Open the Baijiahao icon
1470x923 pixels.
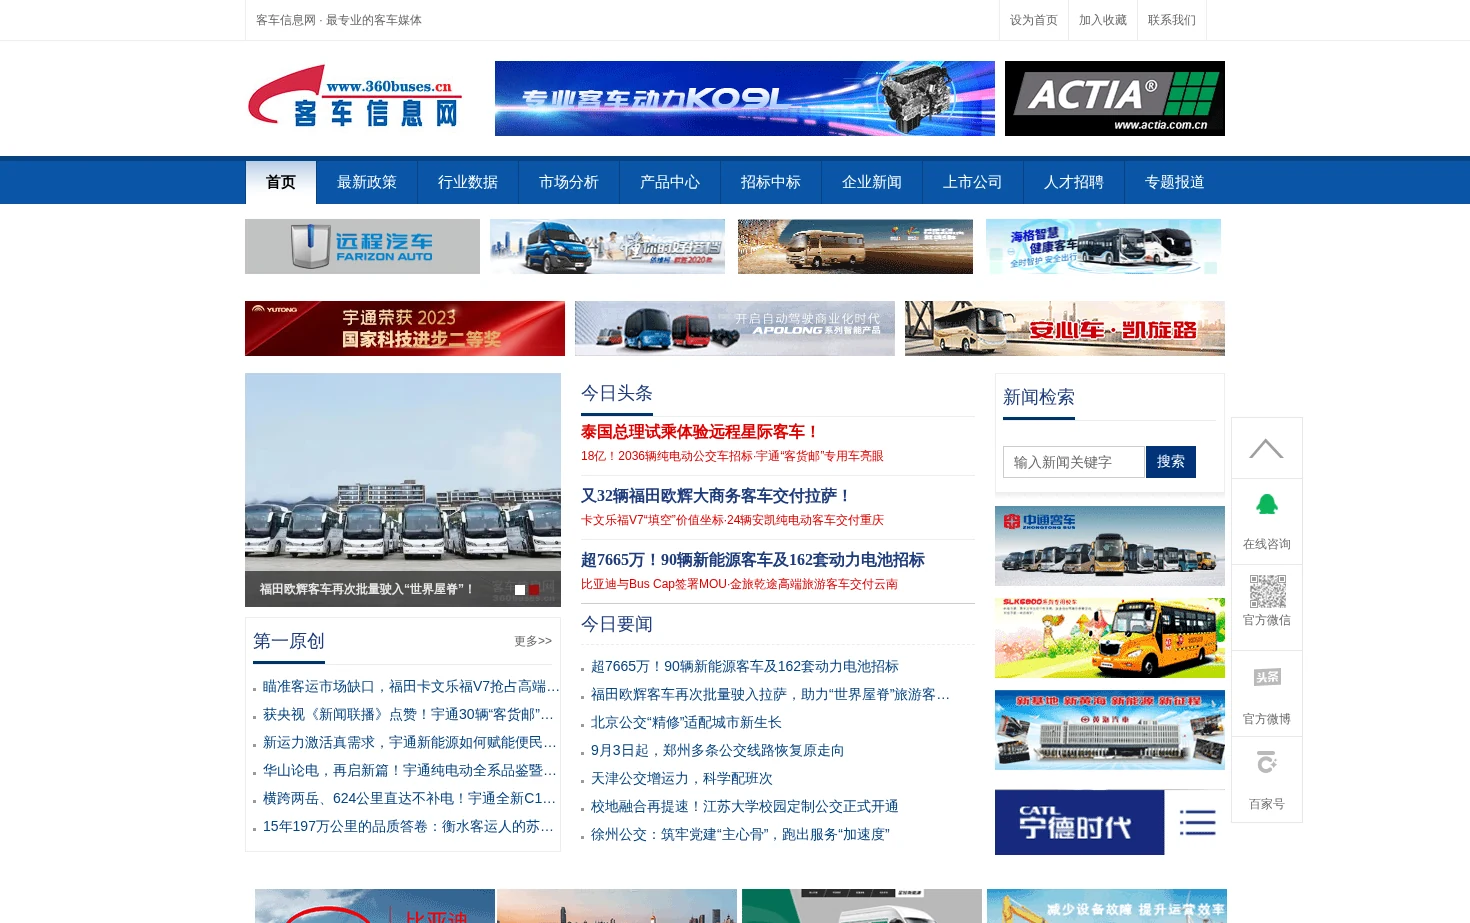pos(1267,763)
